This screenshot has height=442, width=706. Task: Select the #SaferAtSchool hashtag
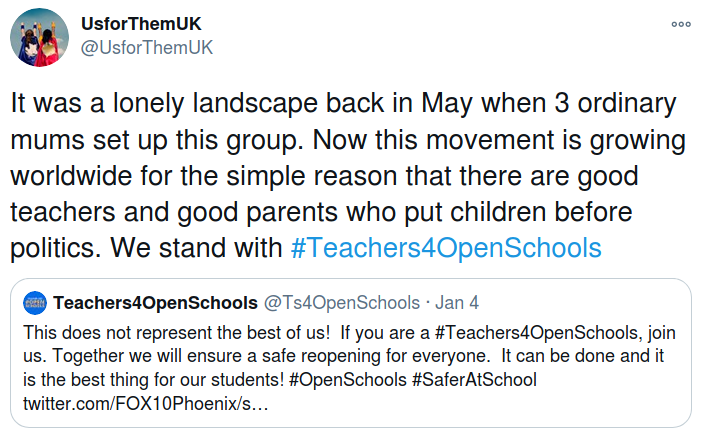[475, 380]
